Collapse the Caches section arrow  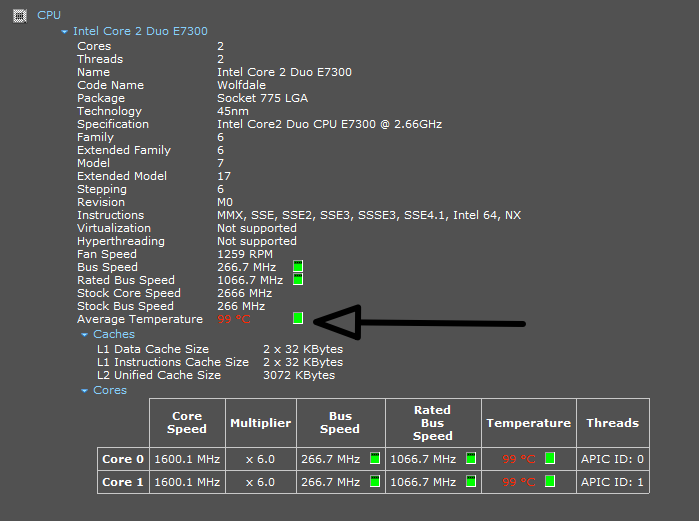point(85,335)
